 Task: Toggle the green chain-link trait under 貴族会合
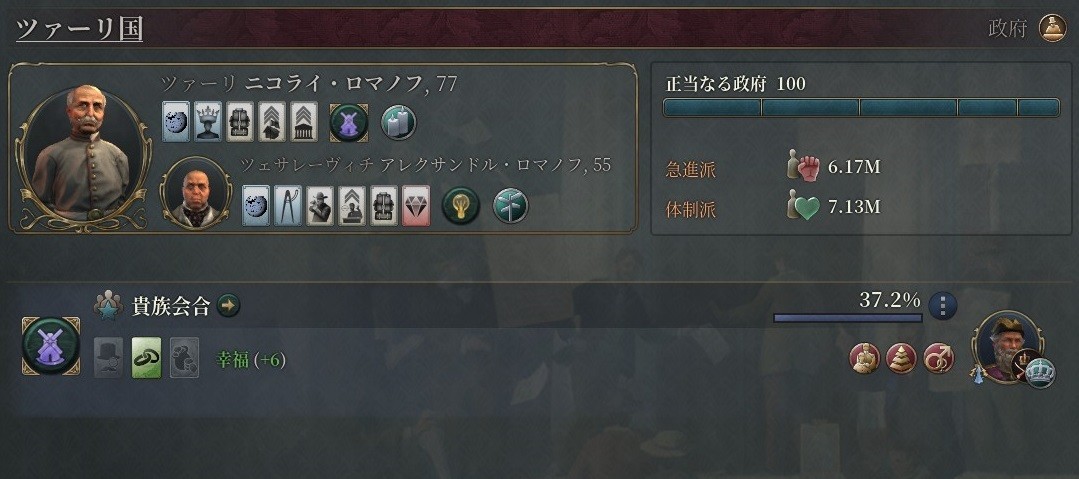click(x=147, y=357)
